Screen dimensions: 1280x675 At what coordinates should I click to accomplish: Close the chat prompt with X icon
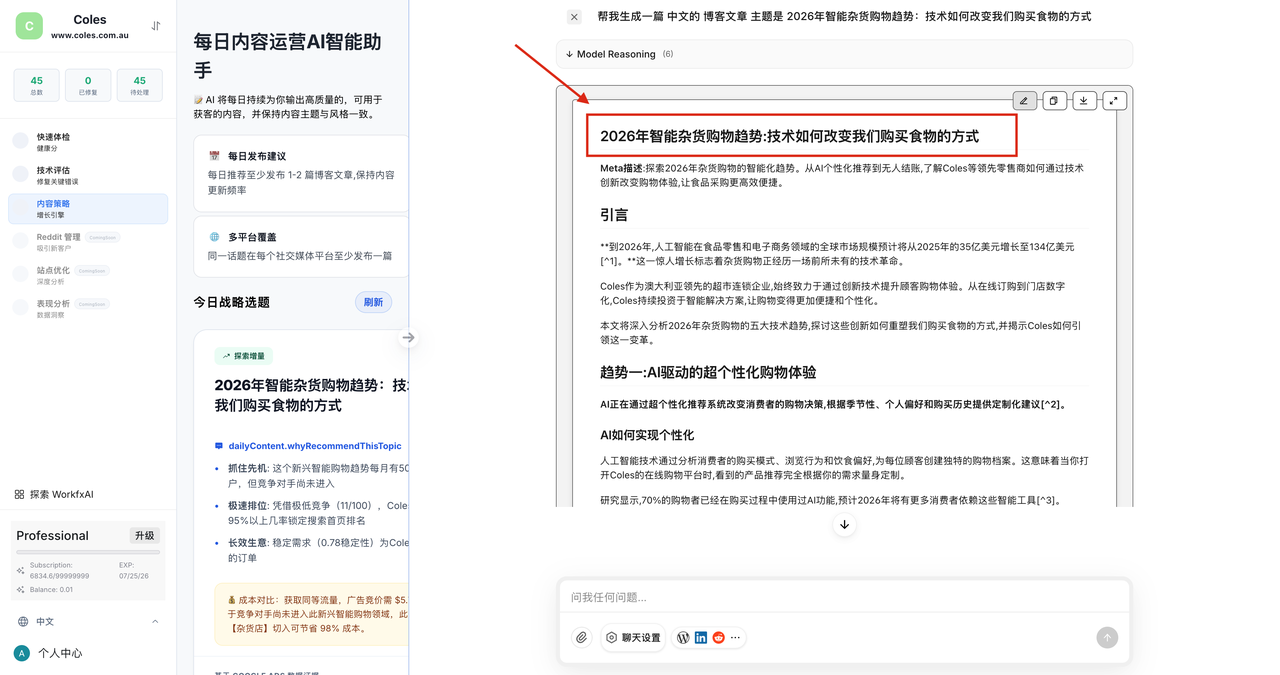click(x=574, y=17)
